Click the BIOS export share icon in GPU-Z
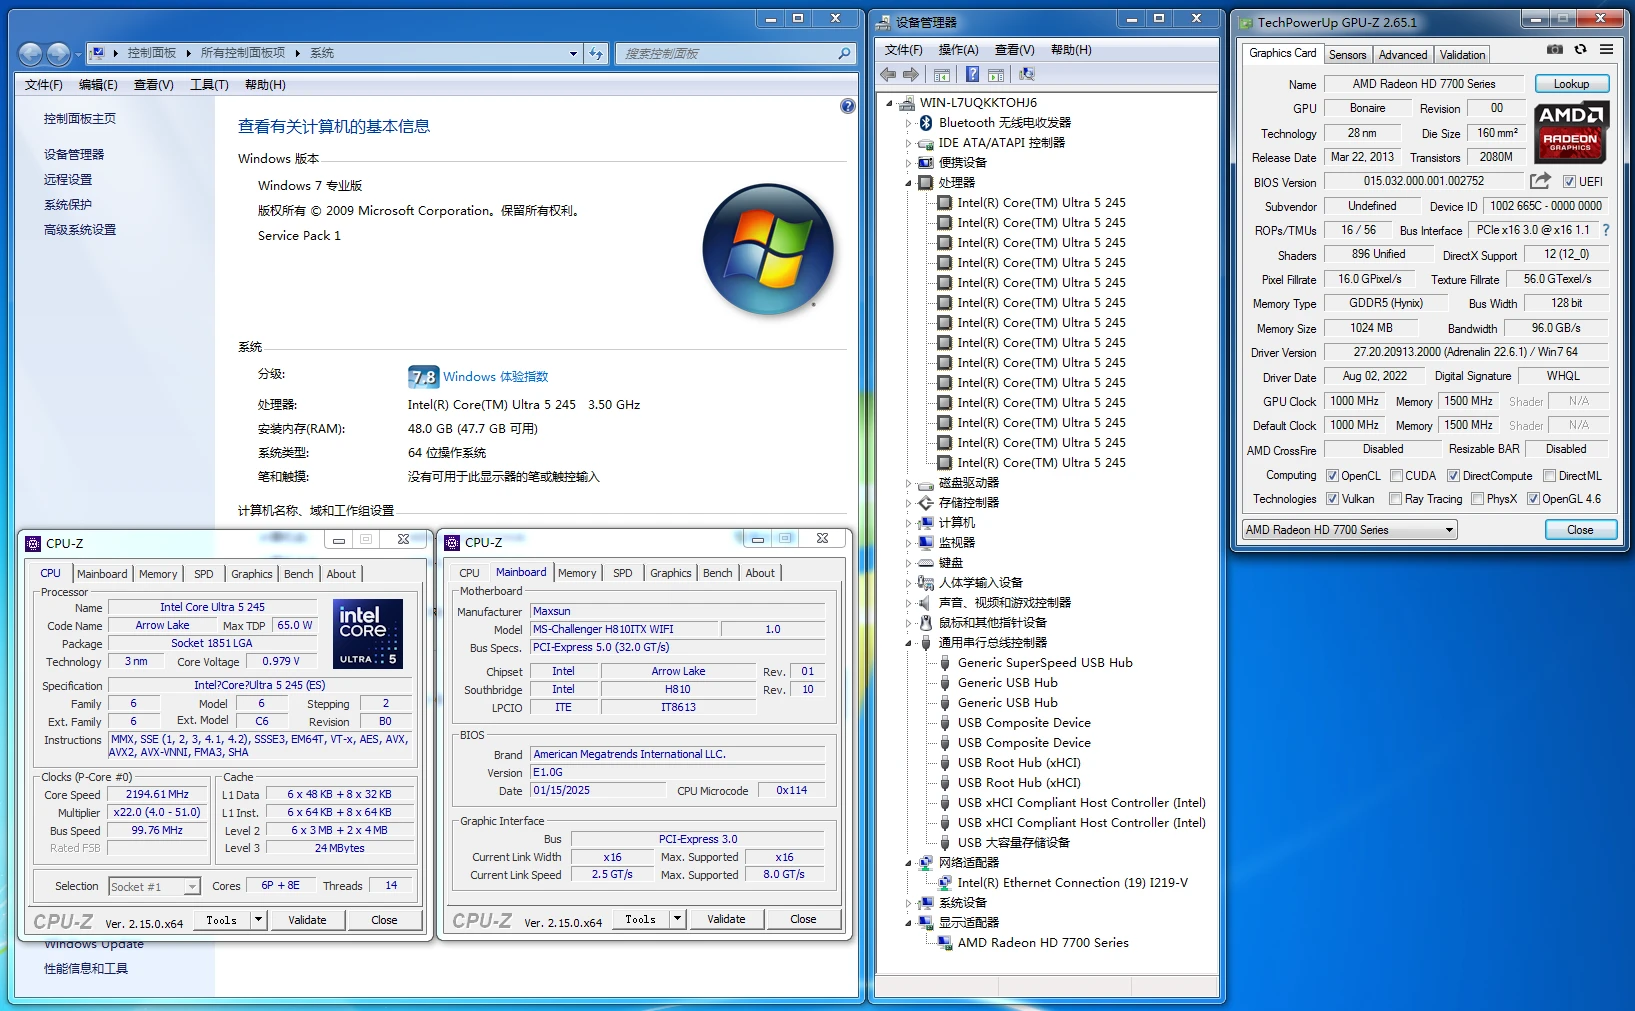The image size is (1635, 1011). coord(1540,180)
